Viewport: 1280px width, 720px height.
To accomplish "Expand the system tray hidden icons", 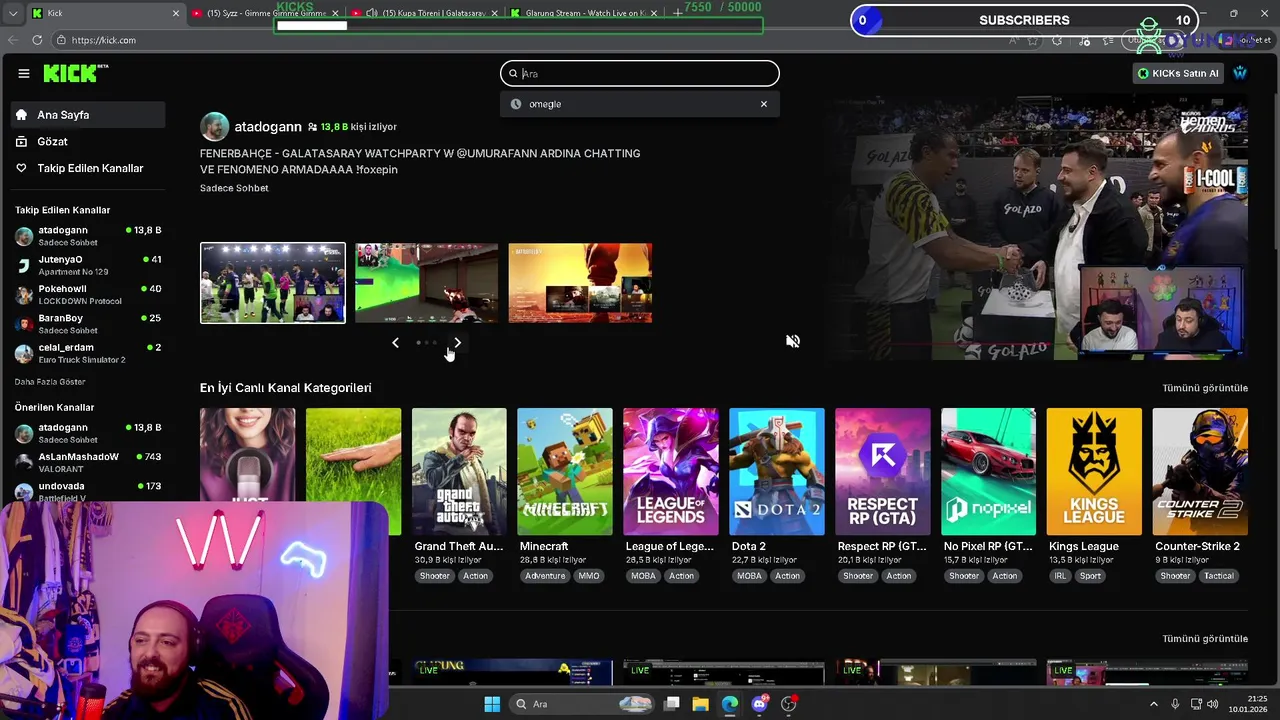I will (1153, 704).
